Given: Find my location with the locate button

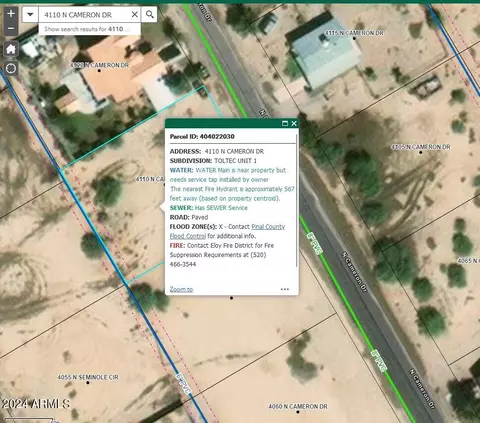Looking at the screenshot, I should pyautogui.click(x=11, y=69).
